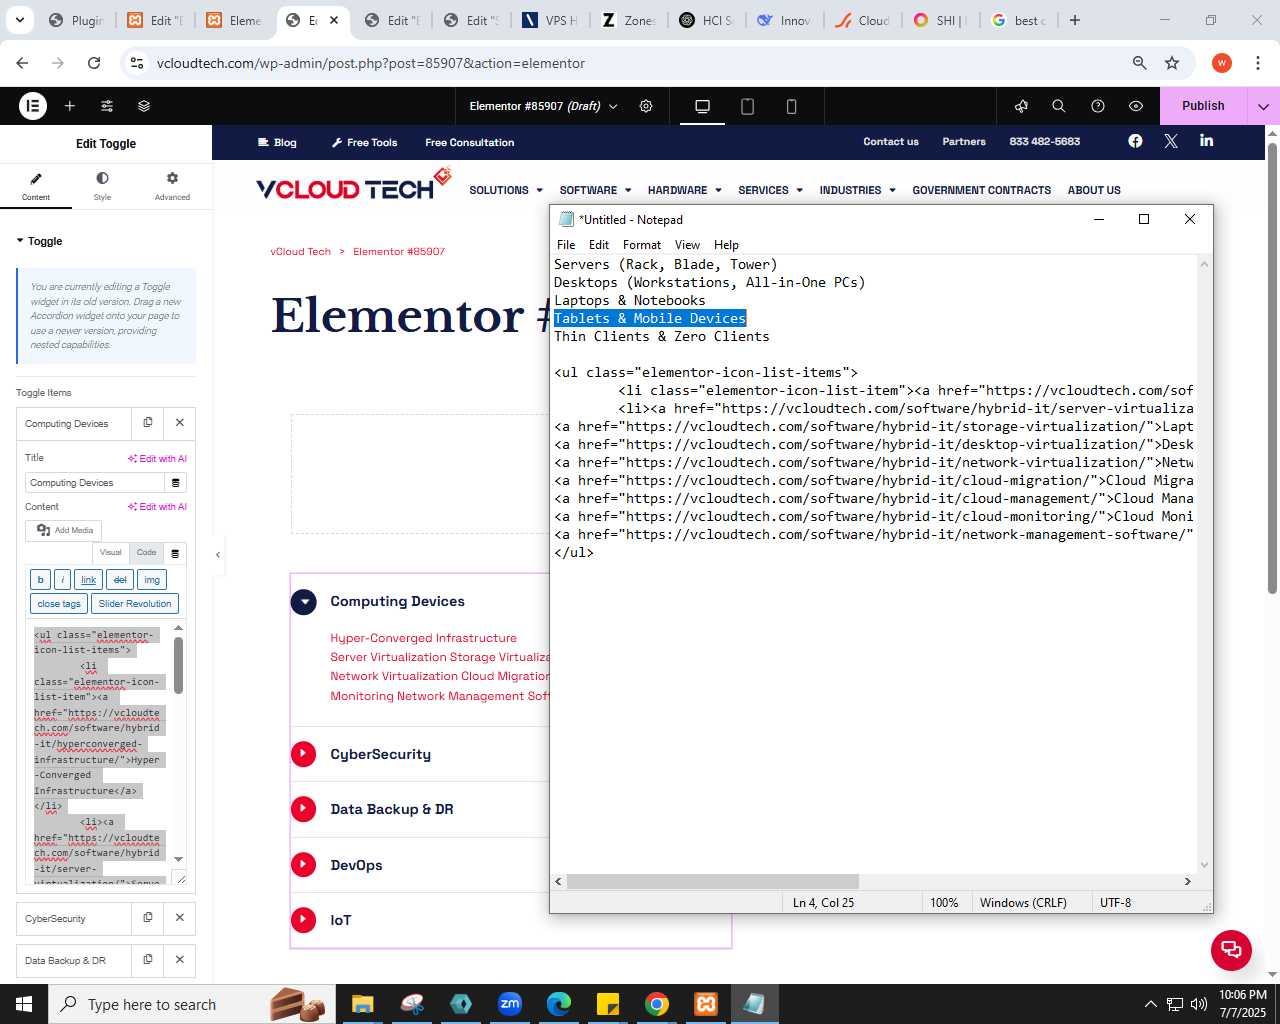The image size is (1280, 1024).
Task: Duplicate the Computing Devices toggle item
Action: (148, 423)
